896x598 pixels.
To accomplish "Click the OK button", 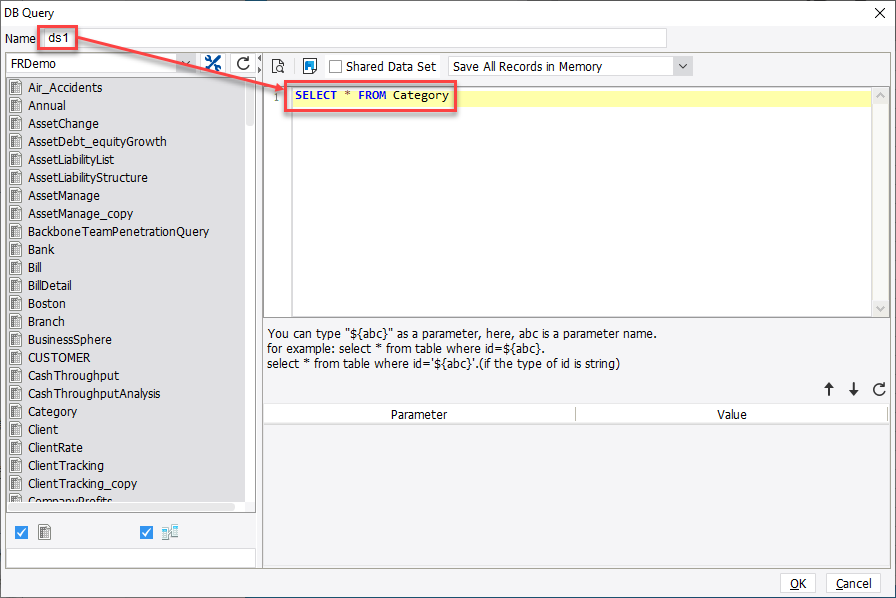I will [798, 583].
